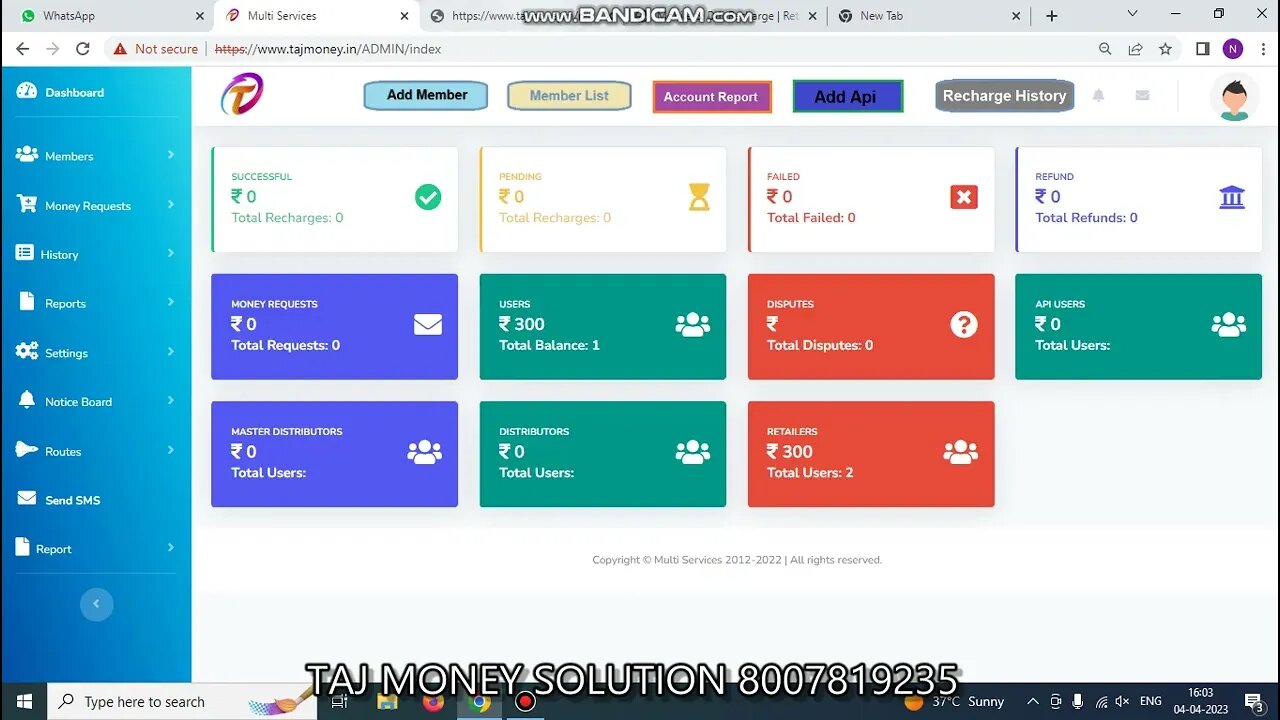Screen dimensions: 1280x720
Task: Click the people icon on Retailers card
Action: pyautogui.click(x=961, y=452)
